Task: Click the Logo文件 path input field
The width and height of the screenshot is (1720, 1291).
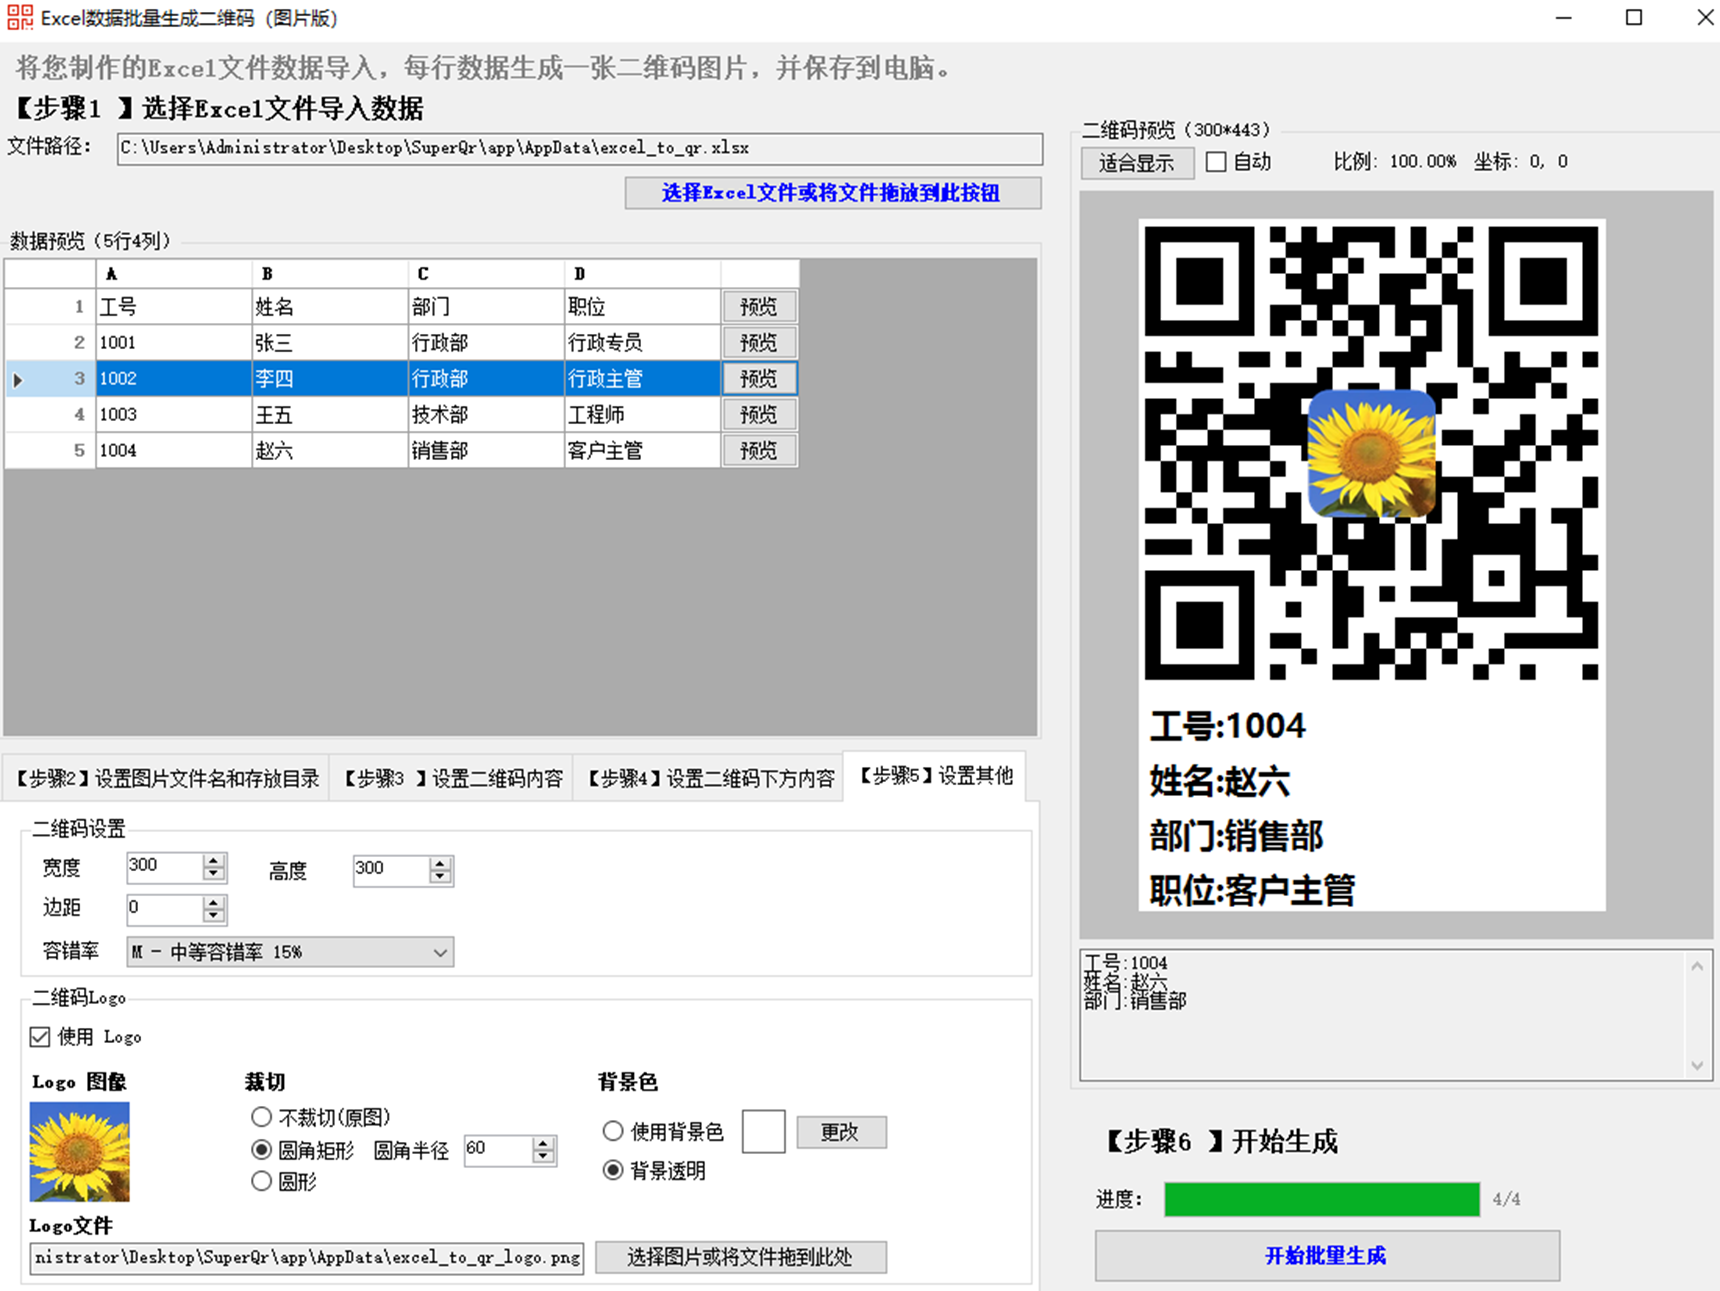Action: 307,1257
